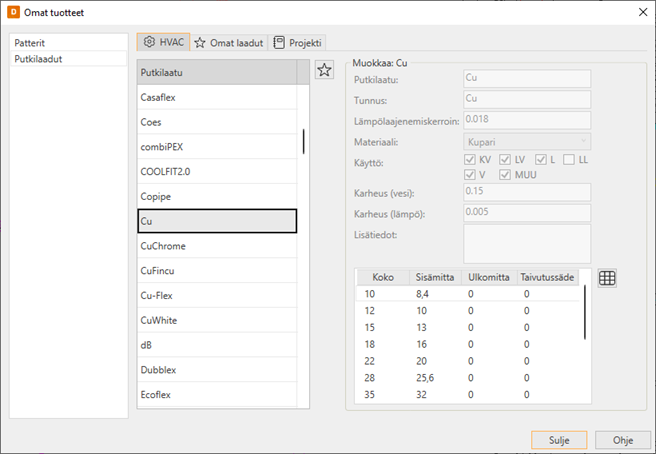This screenshot has height=454, width=656.
Task: Open the size table grid icon
Action: [607, 278]
